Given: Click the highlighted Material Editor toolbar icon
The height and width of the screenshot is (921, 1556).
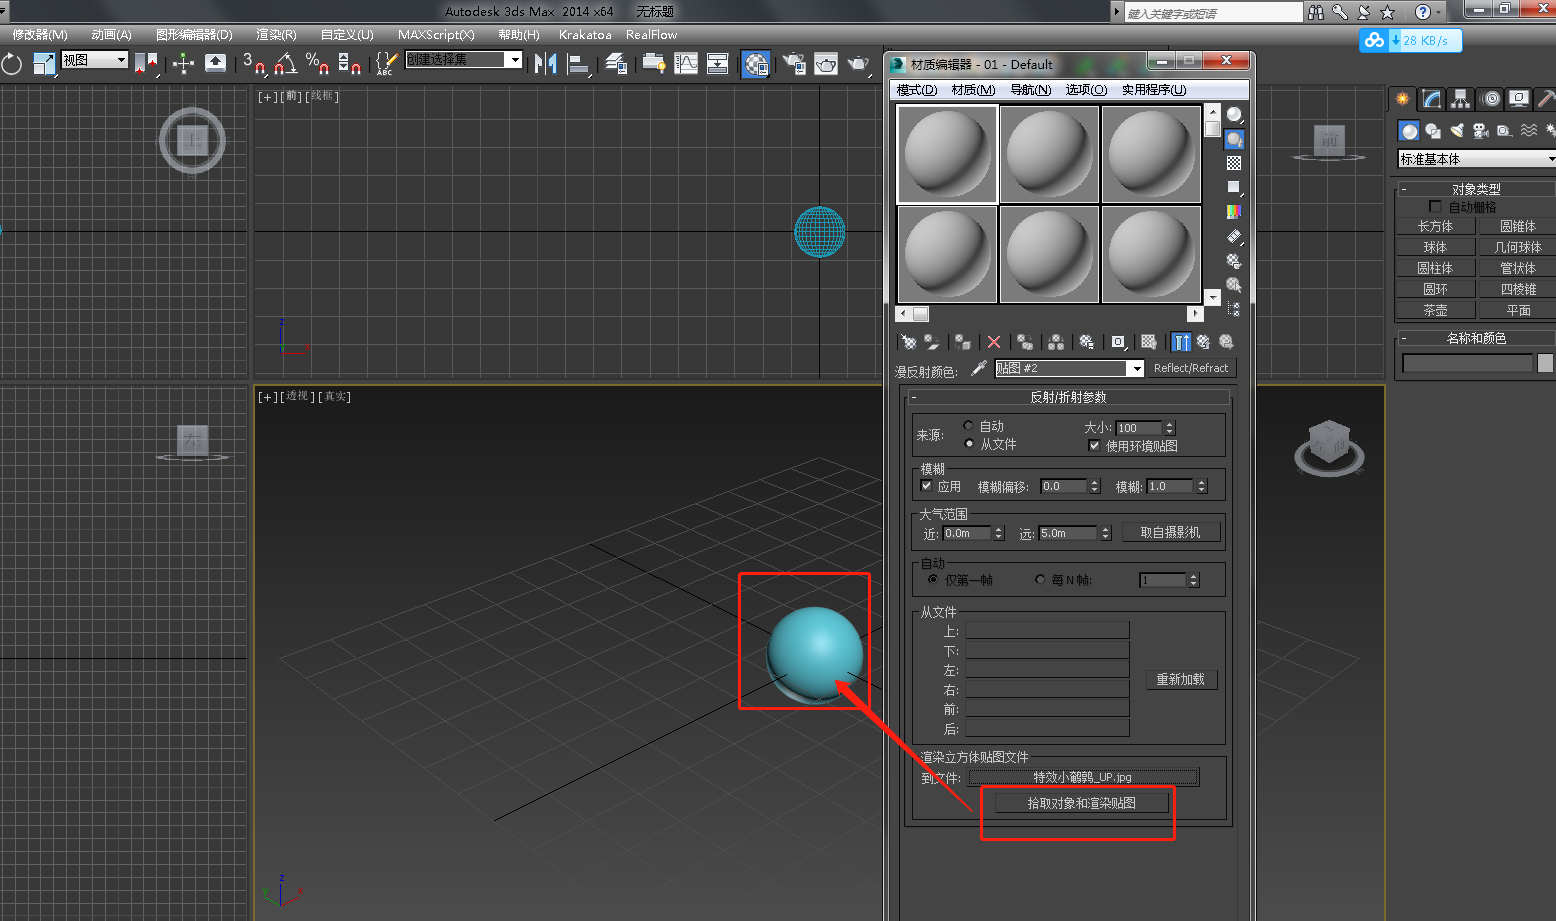Looking at the screenshot, I should (x=756, y=64).
